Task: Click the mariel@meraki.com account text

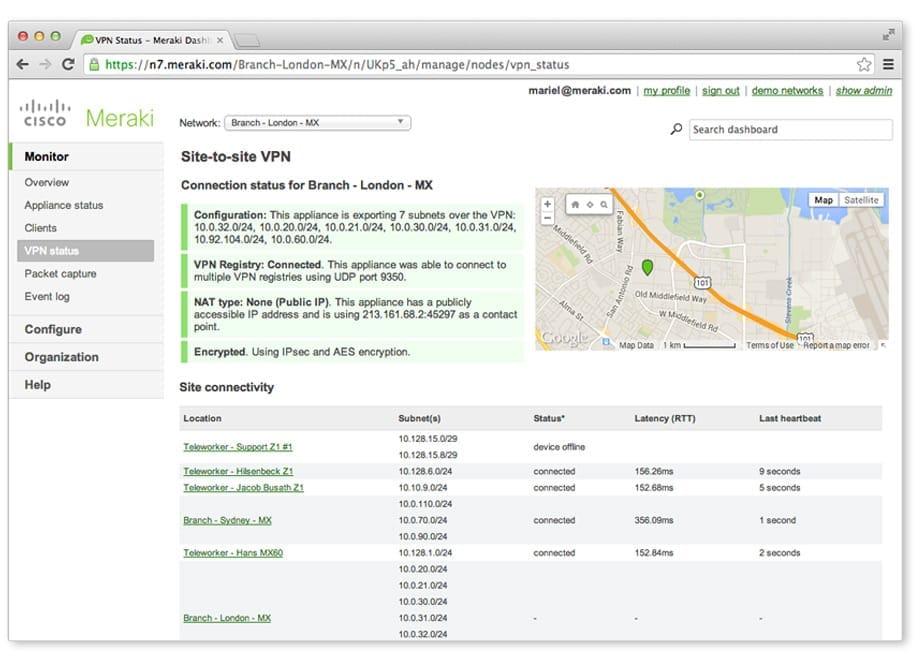Action: tap(580, 90)
